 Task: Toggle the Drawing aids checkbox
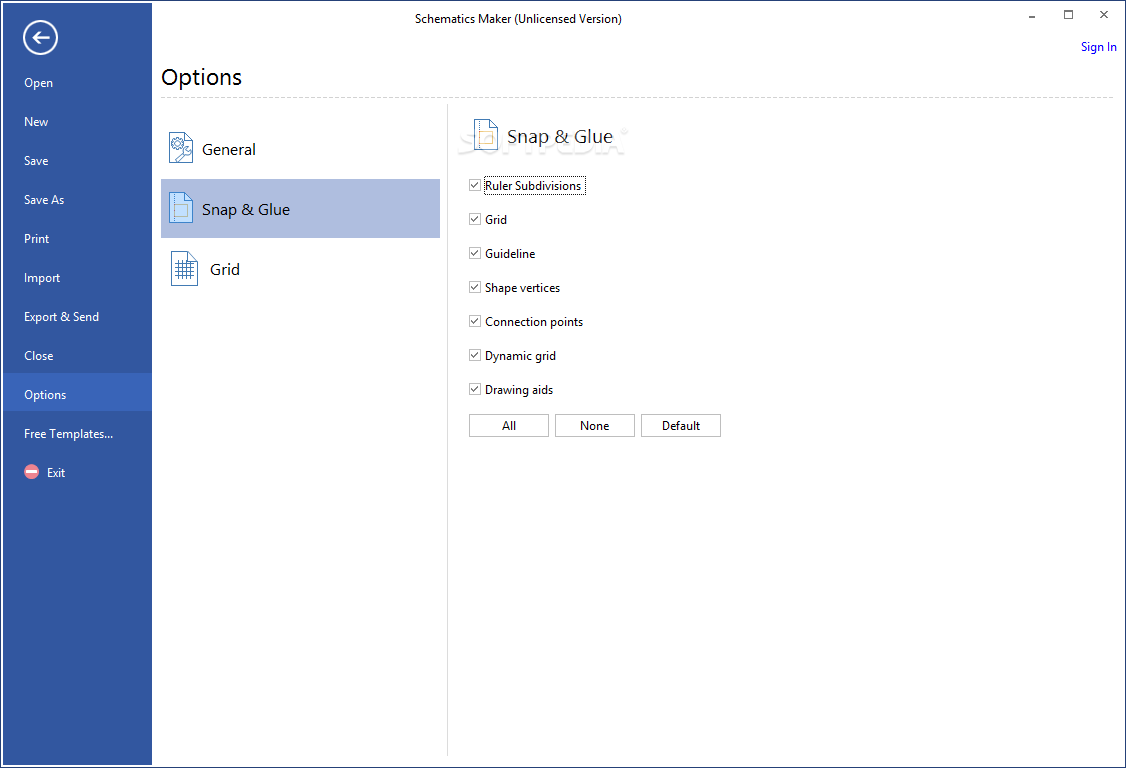[475, 389]
